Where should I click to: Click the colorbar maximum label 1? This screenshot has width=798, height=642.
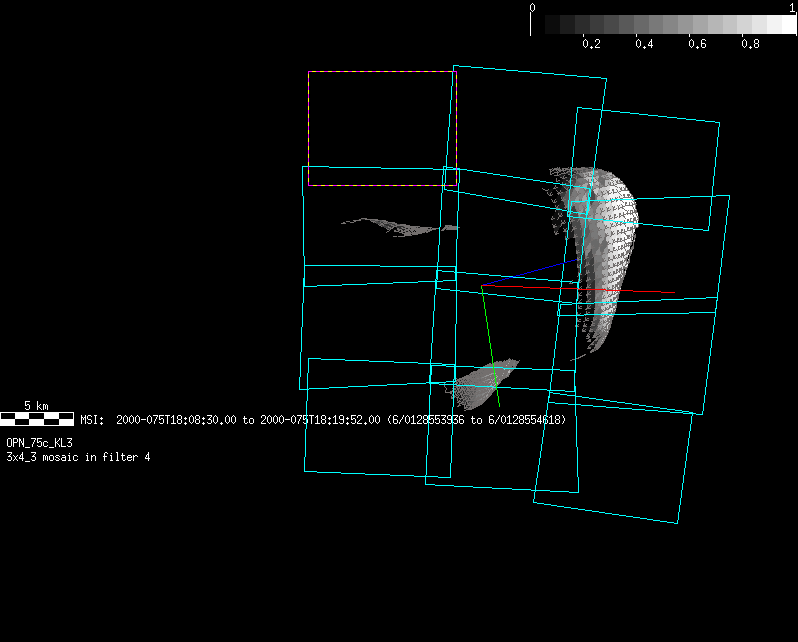point(792,7)
